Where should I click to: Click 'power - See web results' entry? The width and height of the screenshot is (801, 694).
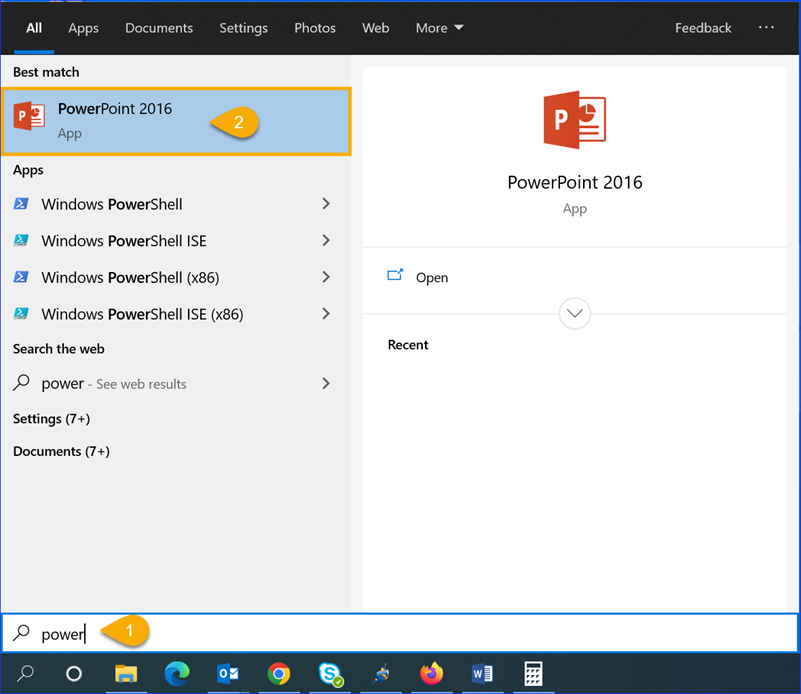pyautogui.click(x=176, y=384)
